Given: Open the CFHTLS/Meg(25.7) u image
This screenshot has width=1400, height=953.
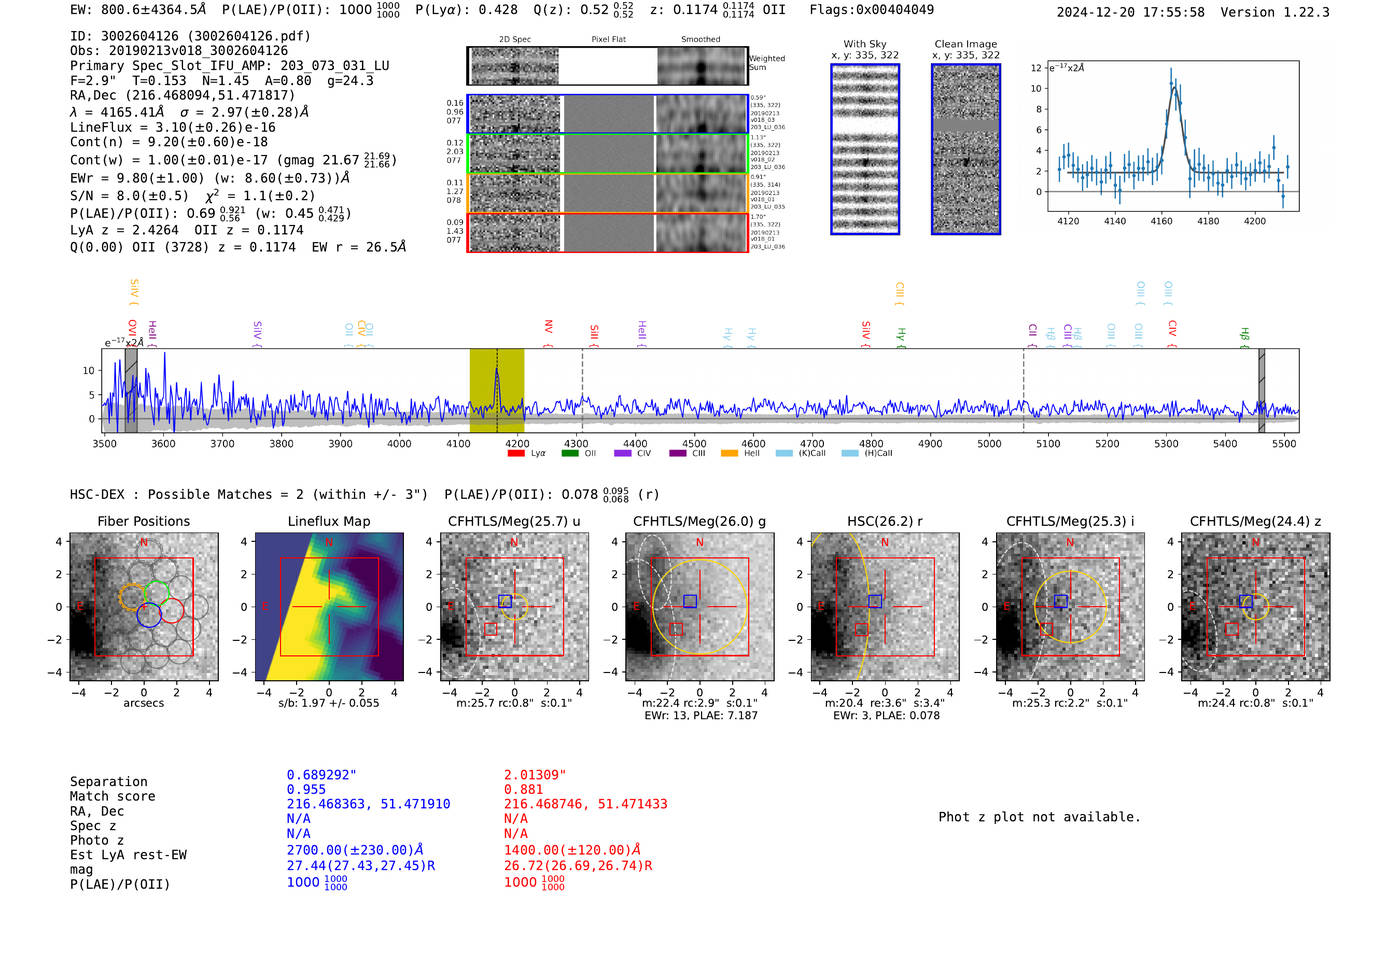Looking at the screenshot, I should (514, 607).
